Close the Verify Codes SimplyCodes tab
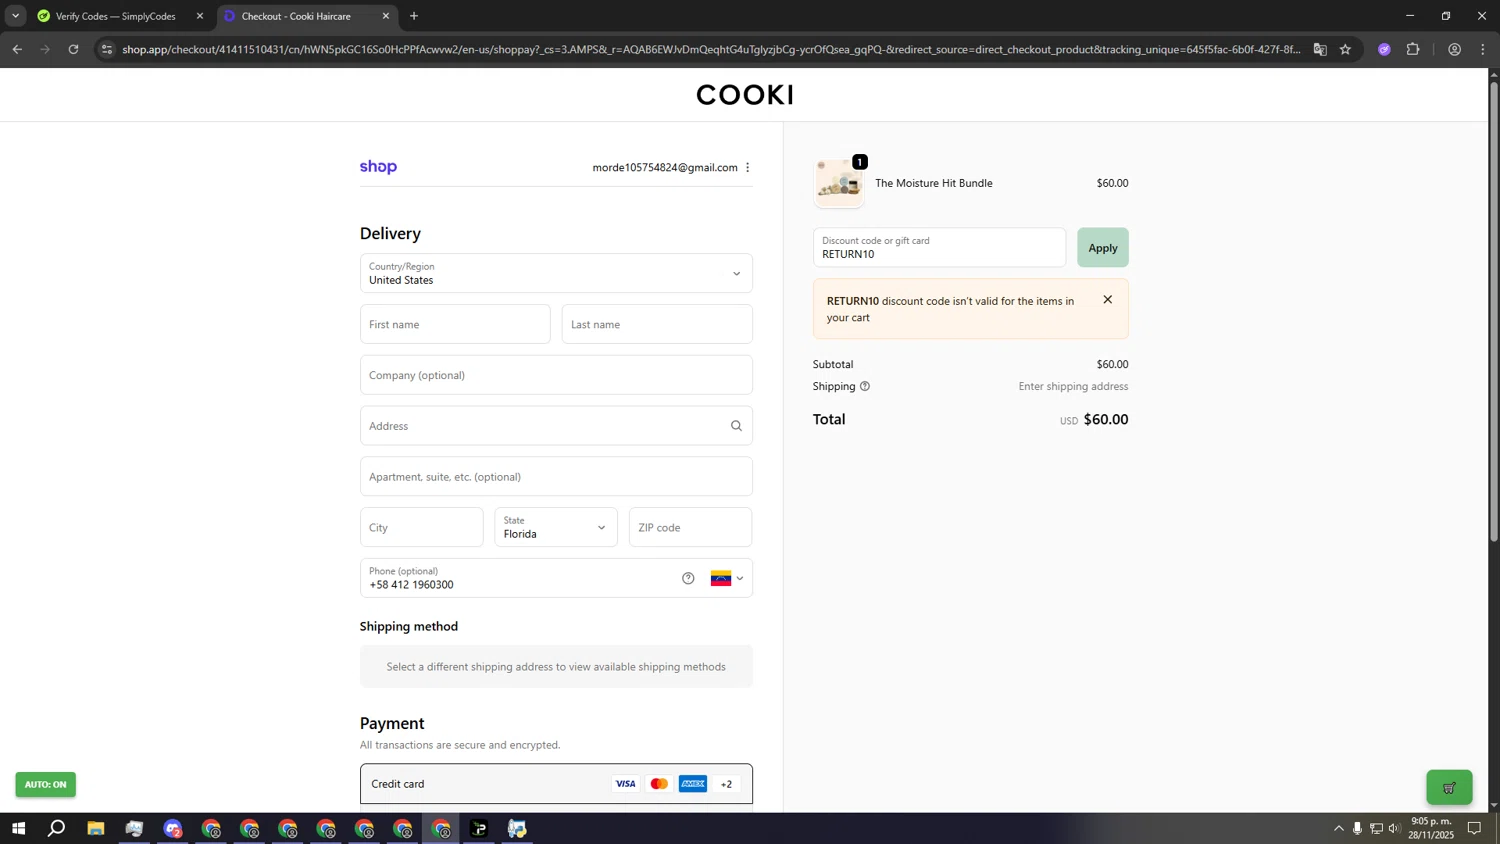The height and width of the screenshot is (844, 1500). (199, 16)
